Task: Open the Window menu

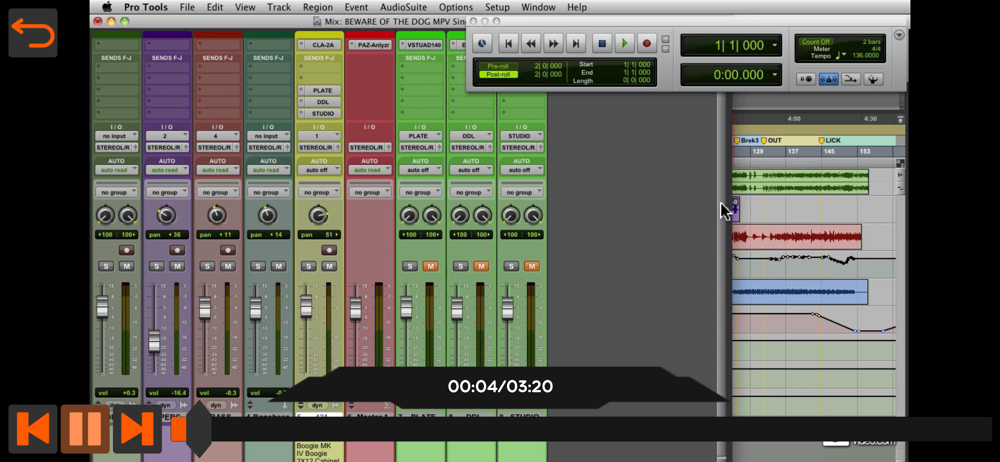Action: pyautogui.click(x=538, y=7)
